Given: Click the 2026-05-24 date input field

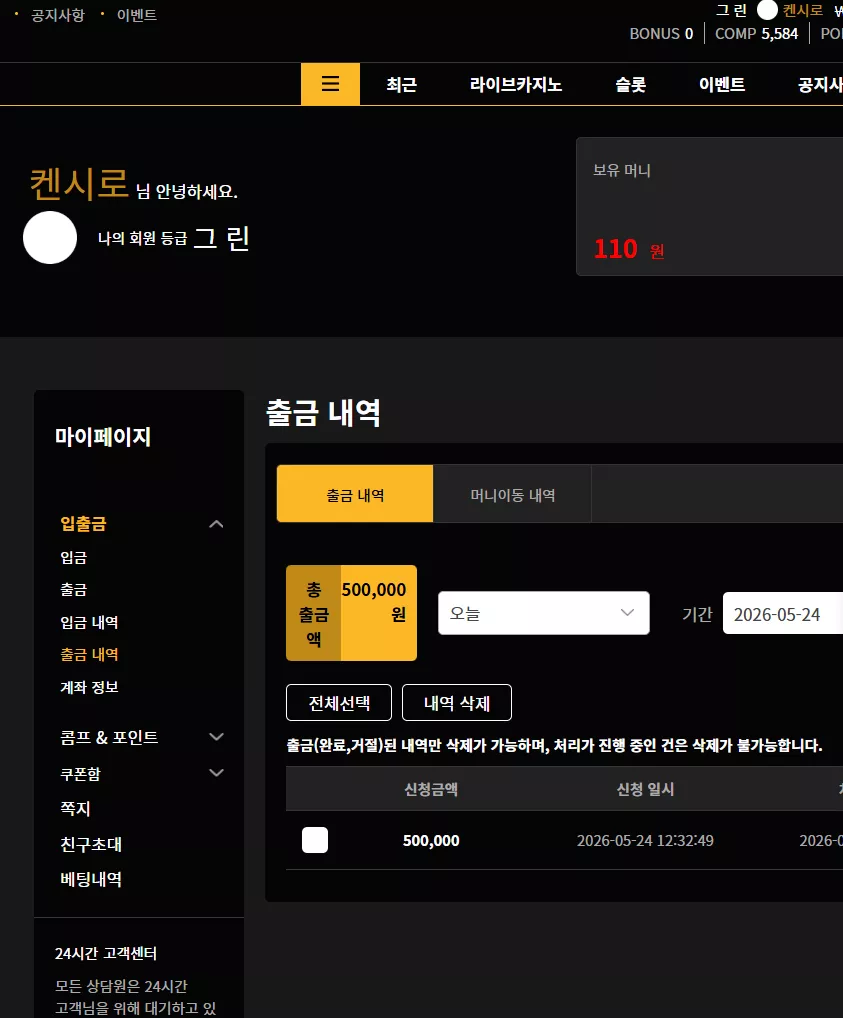Looking at the screenshot, I should tap(783, 613).
